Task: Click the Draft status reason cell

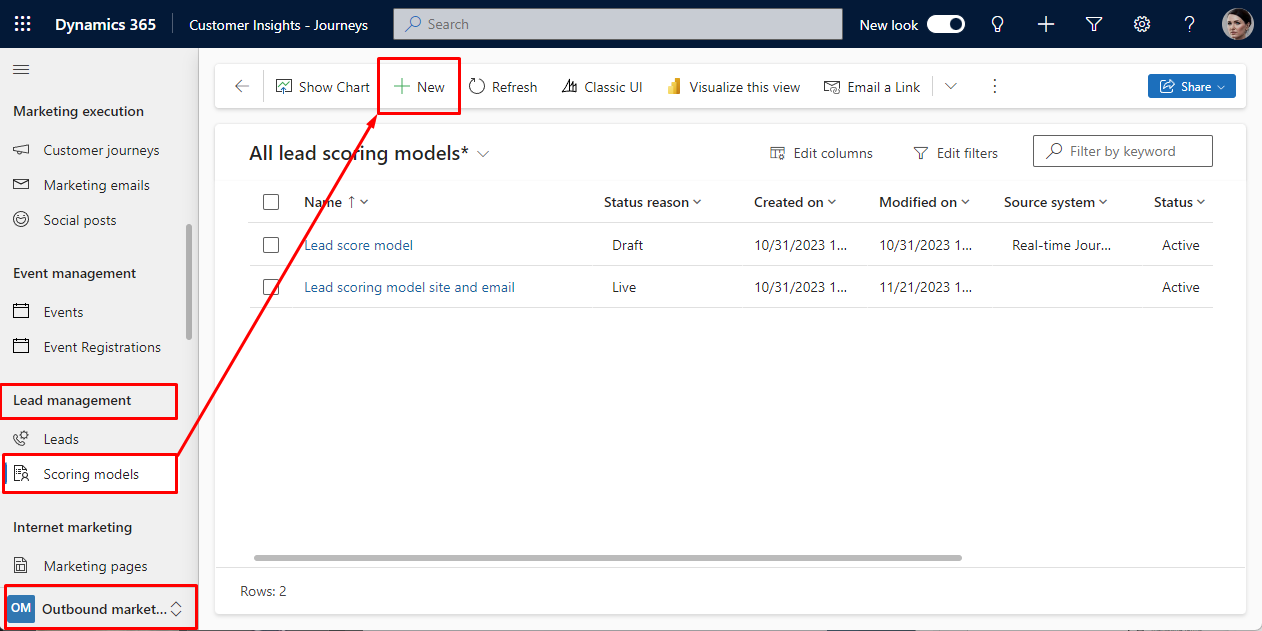Action: [x=627, y=245]
